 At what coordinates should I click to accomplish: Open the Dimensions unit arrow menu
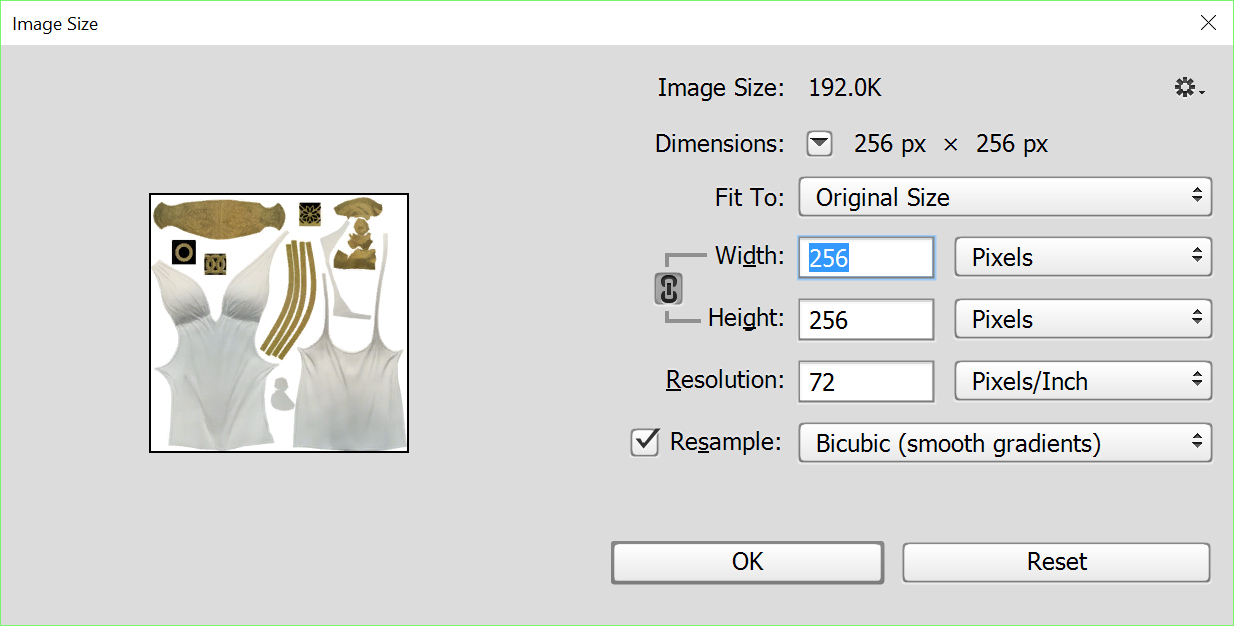coord(819,144)
